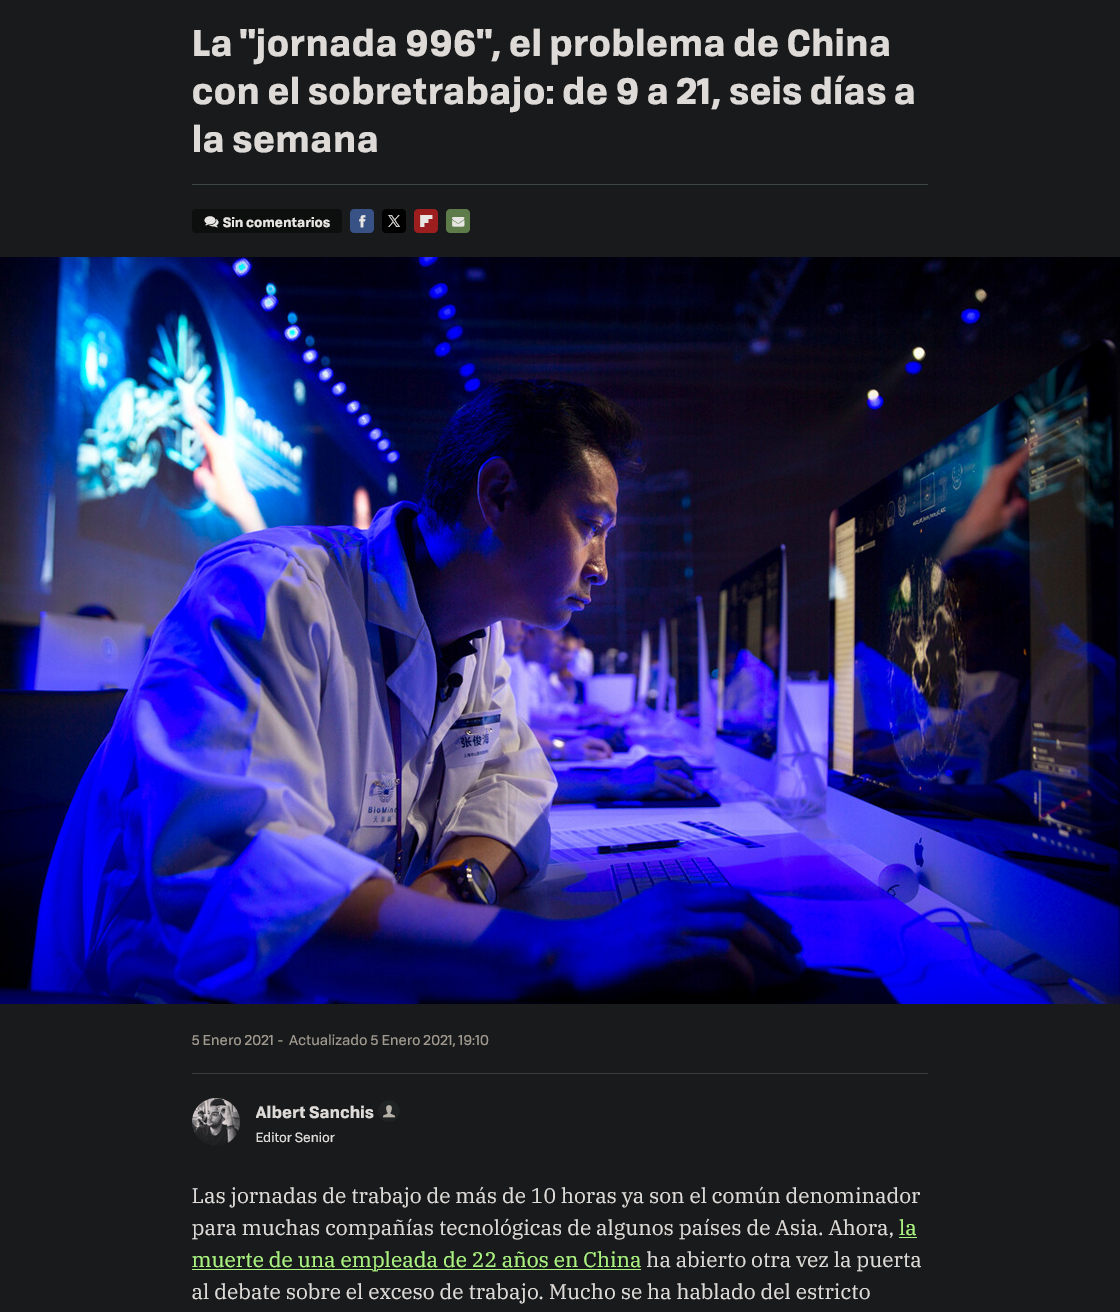Screen dimensions: 1120x1312
Task: Click Albert Sanchis's avatar photo
Action: (216, 1121)
